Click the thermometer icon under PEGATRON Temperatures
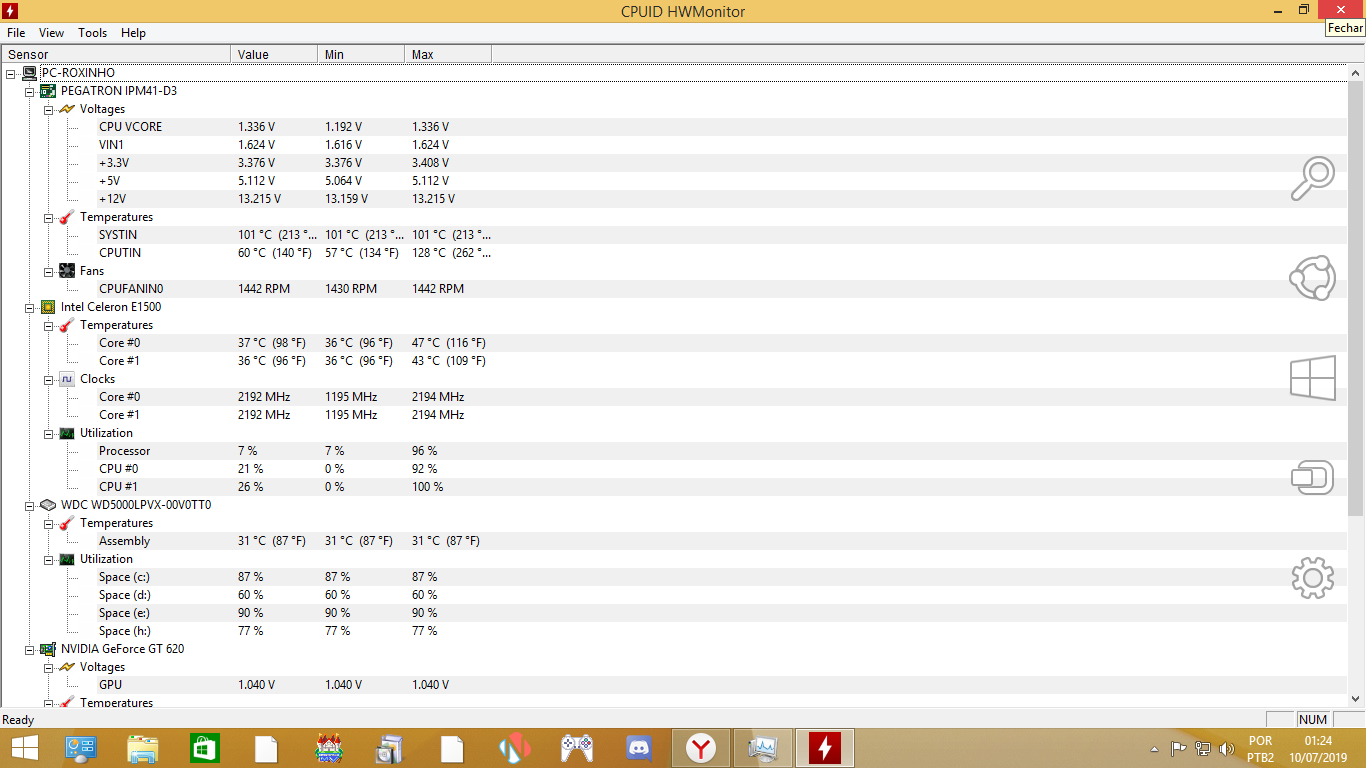Image resolution: width=1366 pixels, height=768 pixels. pyautogui.click(x=67, y=217)
